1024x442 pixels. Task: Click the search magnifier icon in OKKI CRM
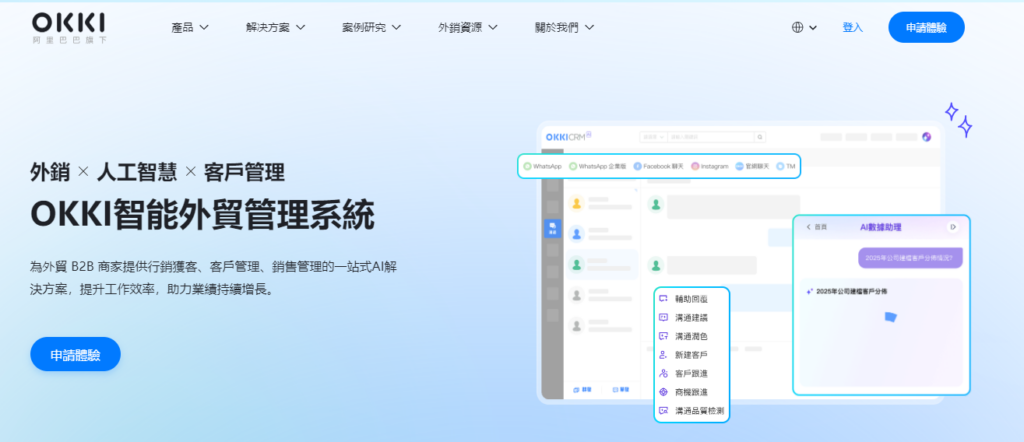click(x=760, y=137)
